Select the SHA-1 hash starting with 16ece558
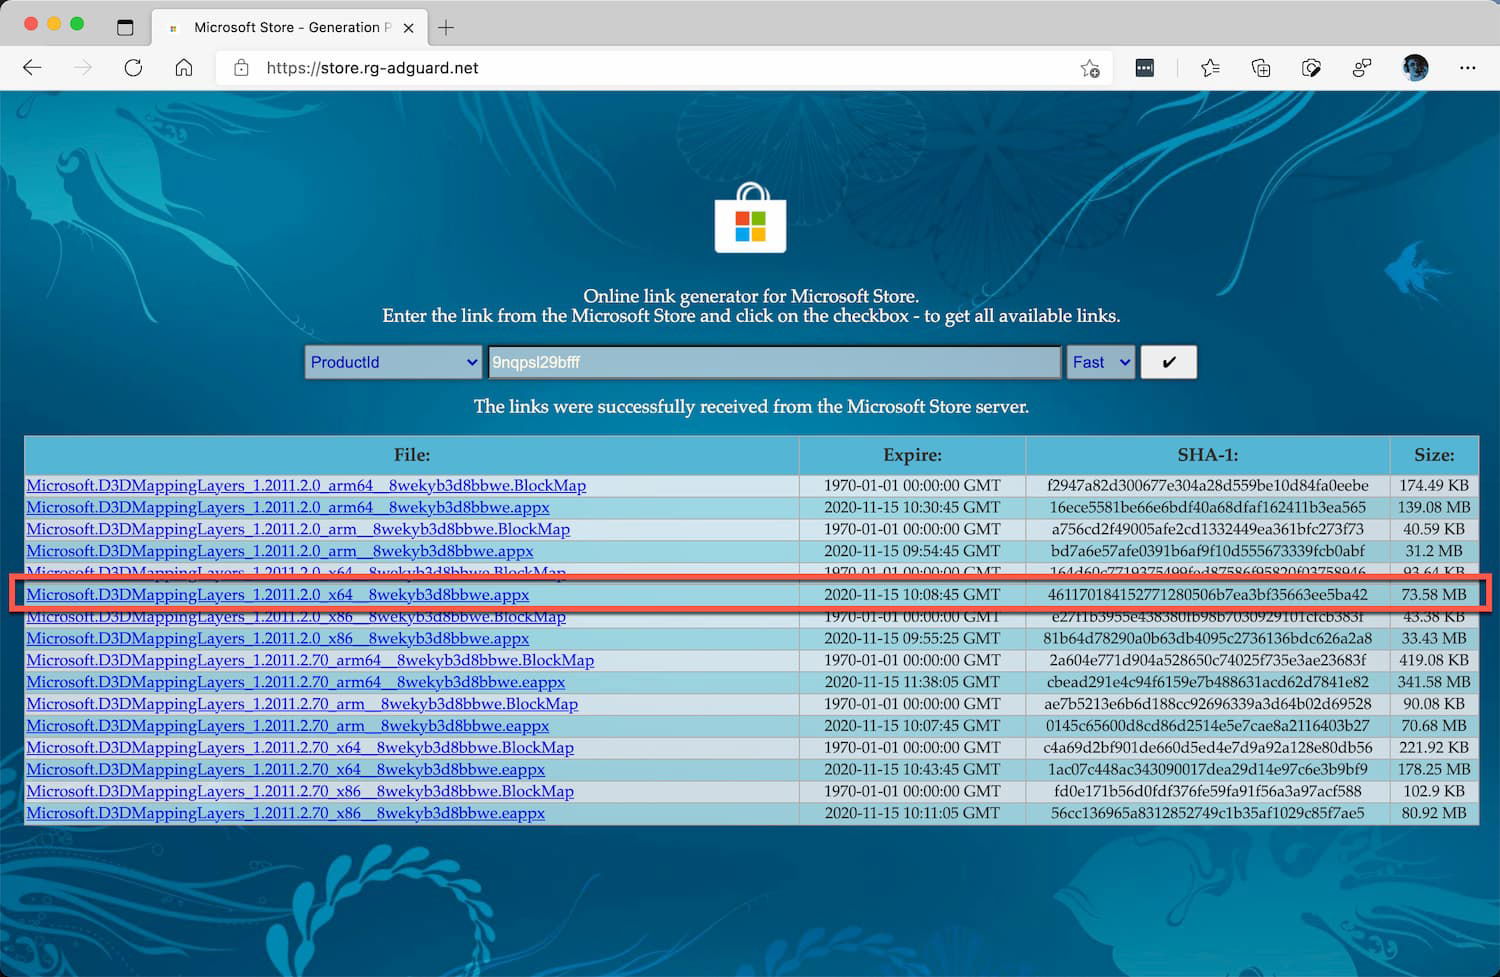The image size is (1500, 977). (x=1207, y=507)
